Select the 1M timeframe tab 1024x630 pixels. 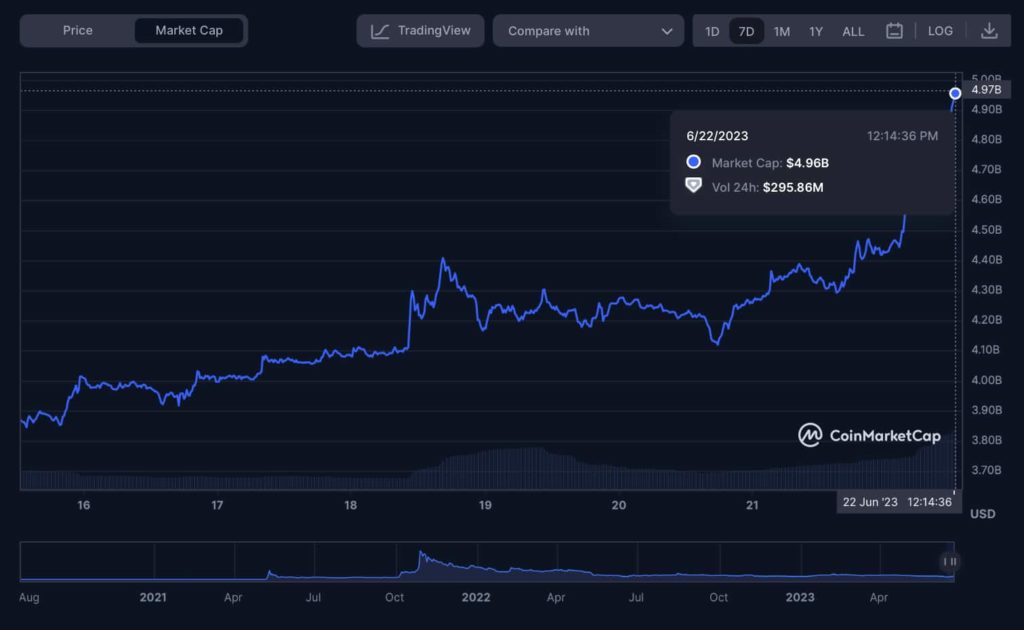(x=781, y=31)
